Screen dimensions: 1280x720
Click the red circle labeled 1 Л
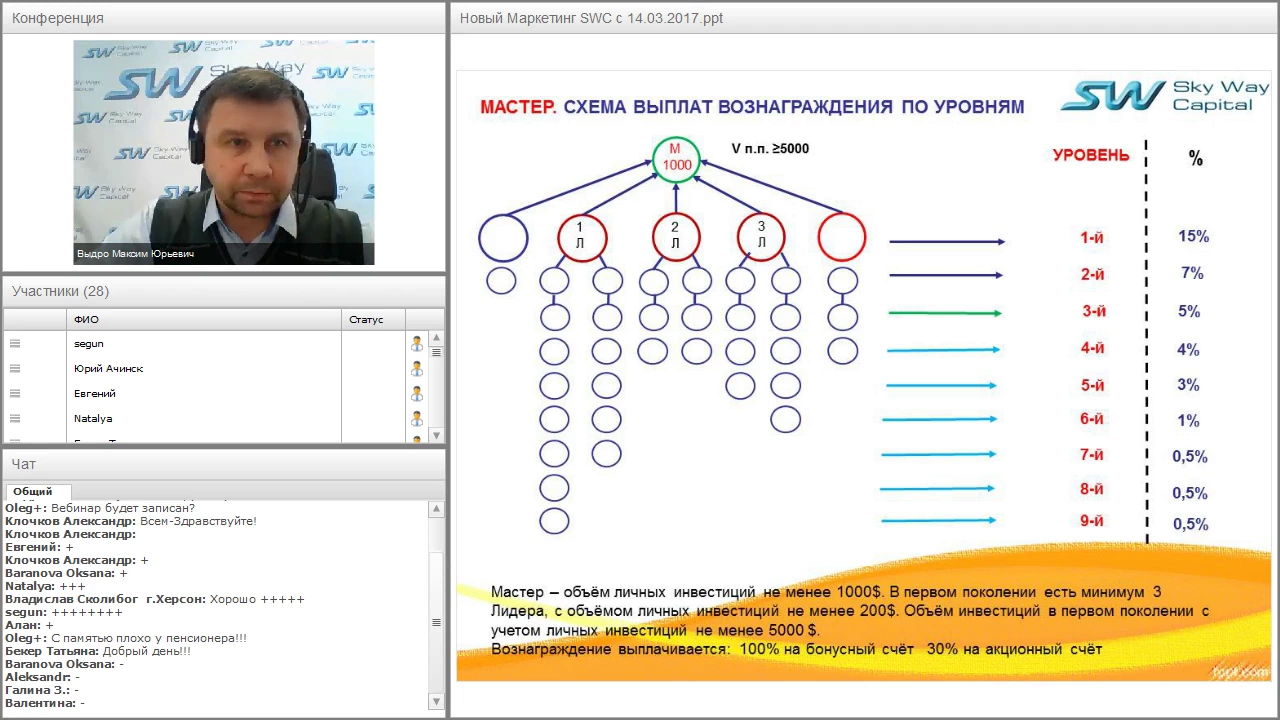point(581,238)
